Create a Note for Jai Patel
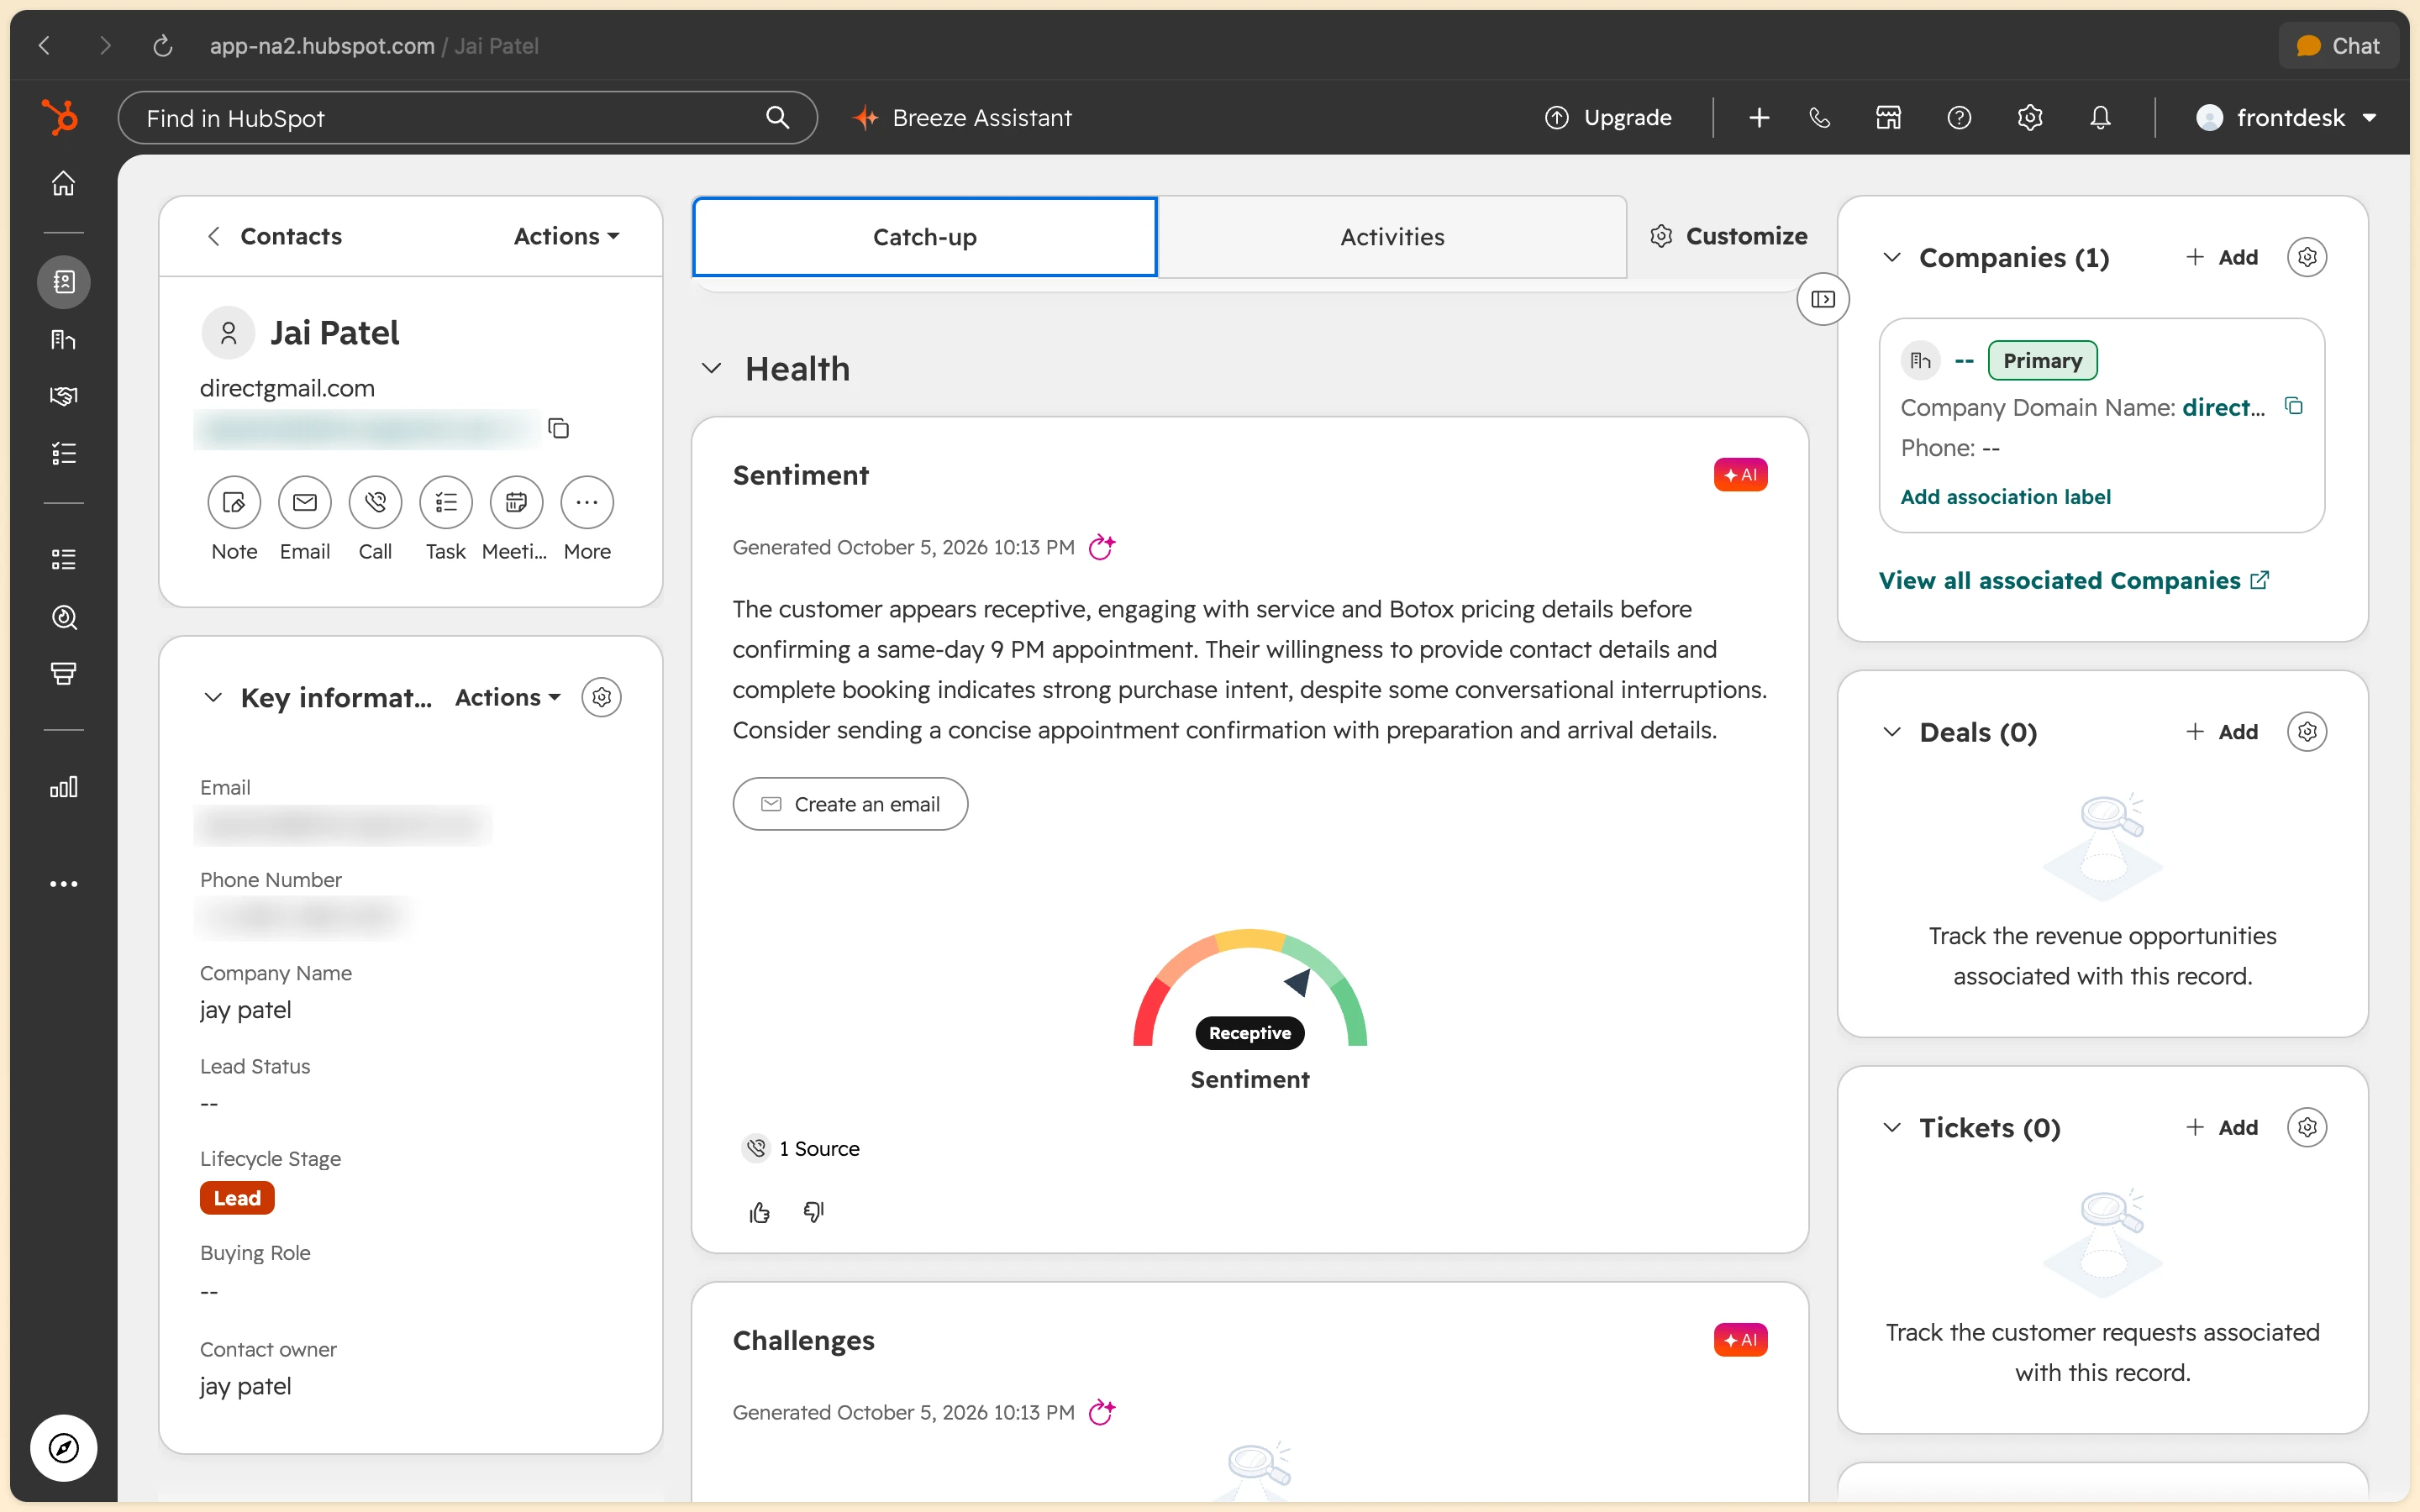This screenshot has height=1512, width=2420. tap(234, 502)
